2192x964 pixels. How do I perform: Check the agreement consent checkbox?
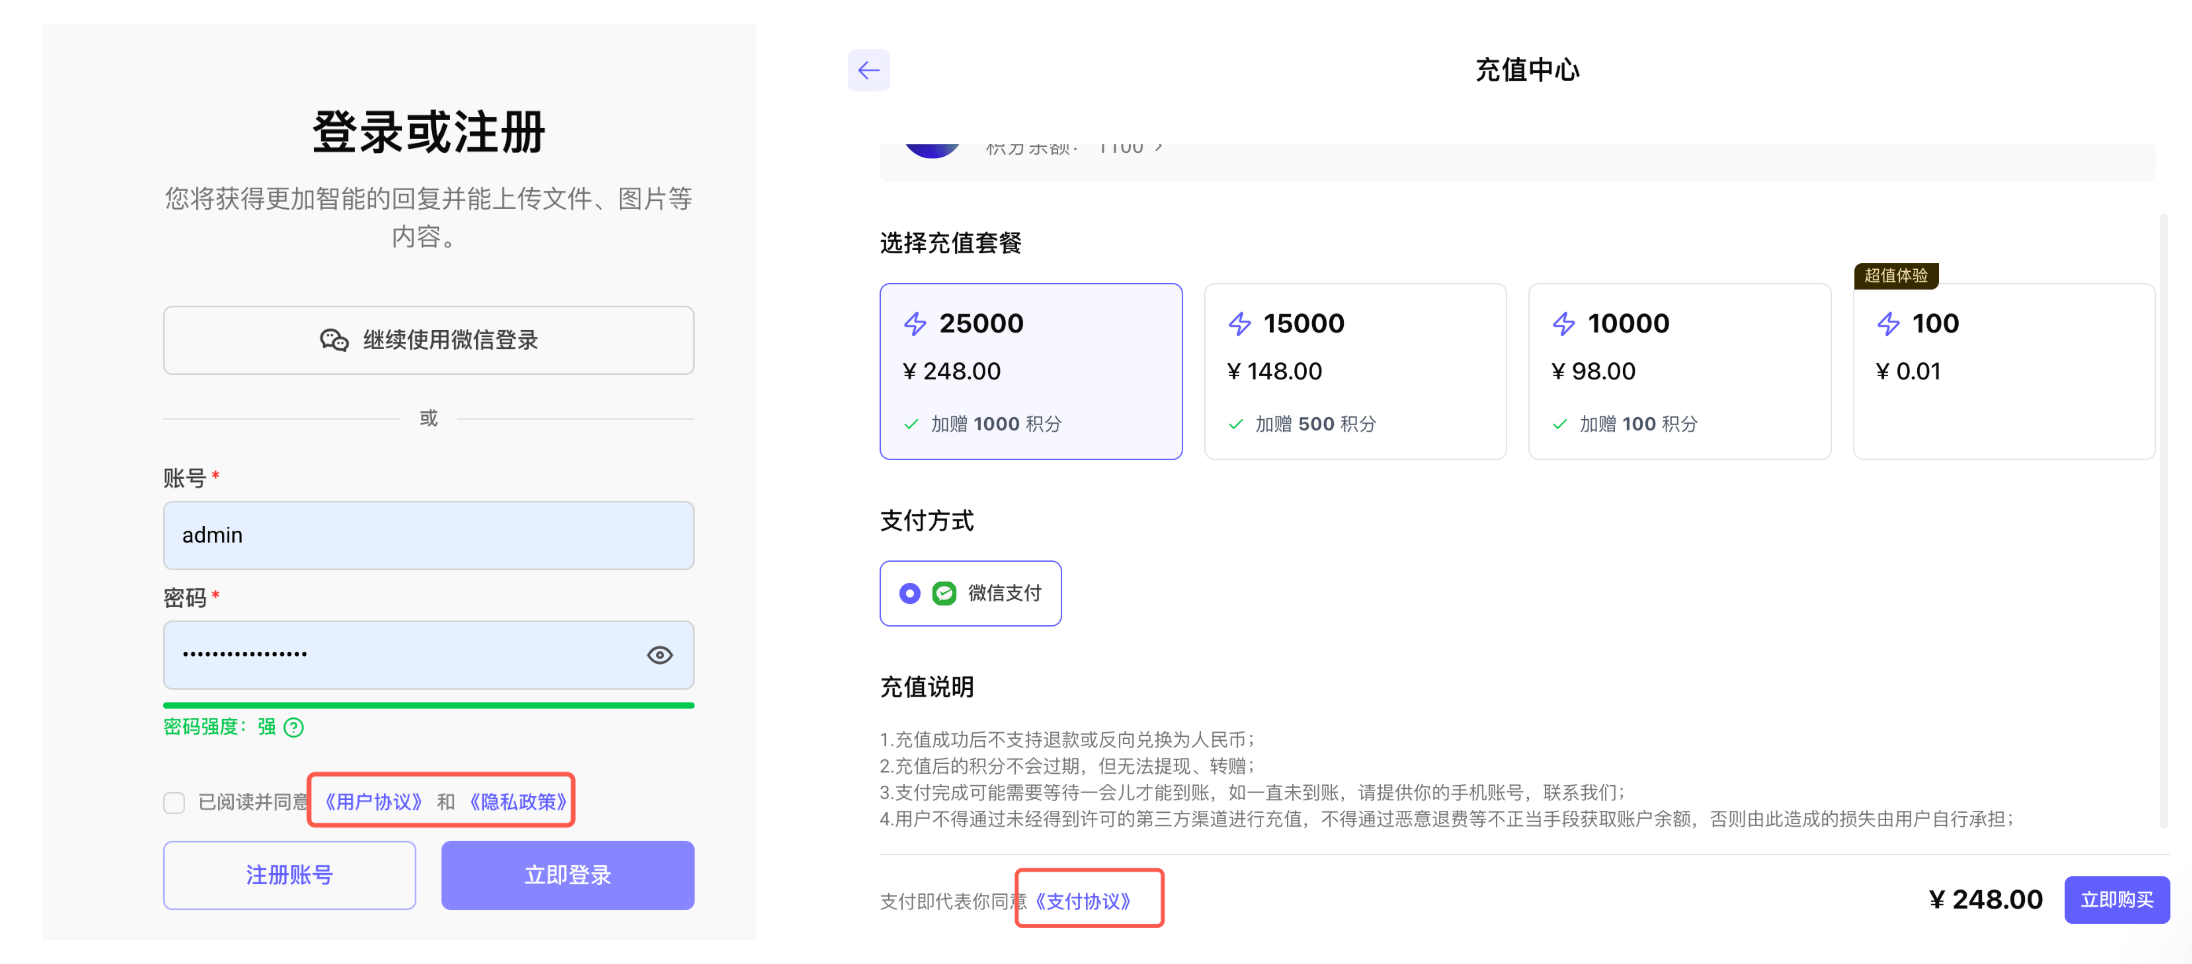coord(175,803)
